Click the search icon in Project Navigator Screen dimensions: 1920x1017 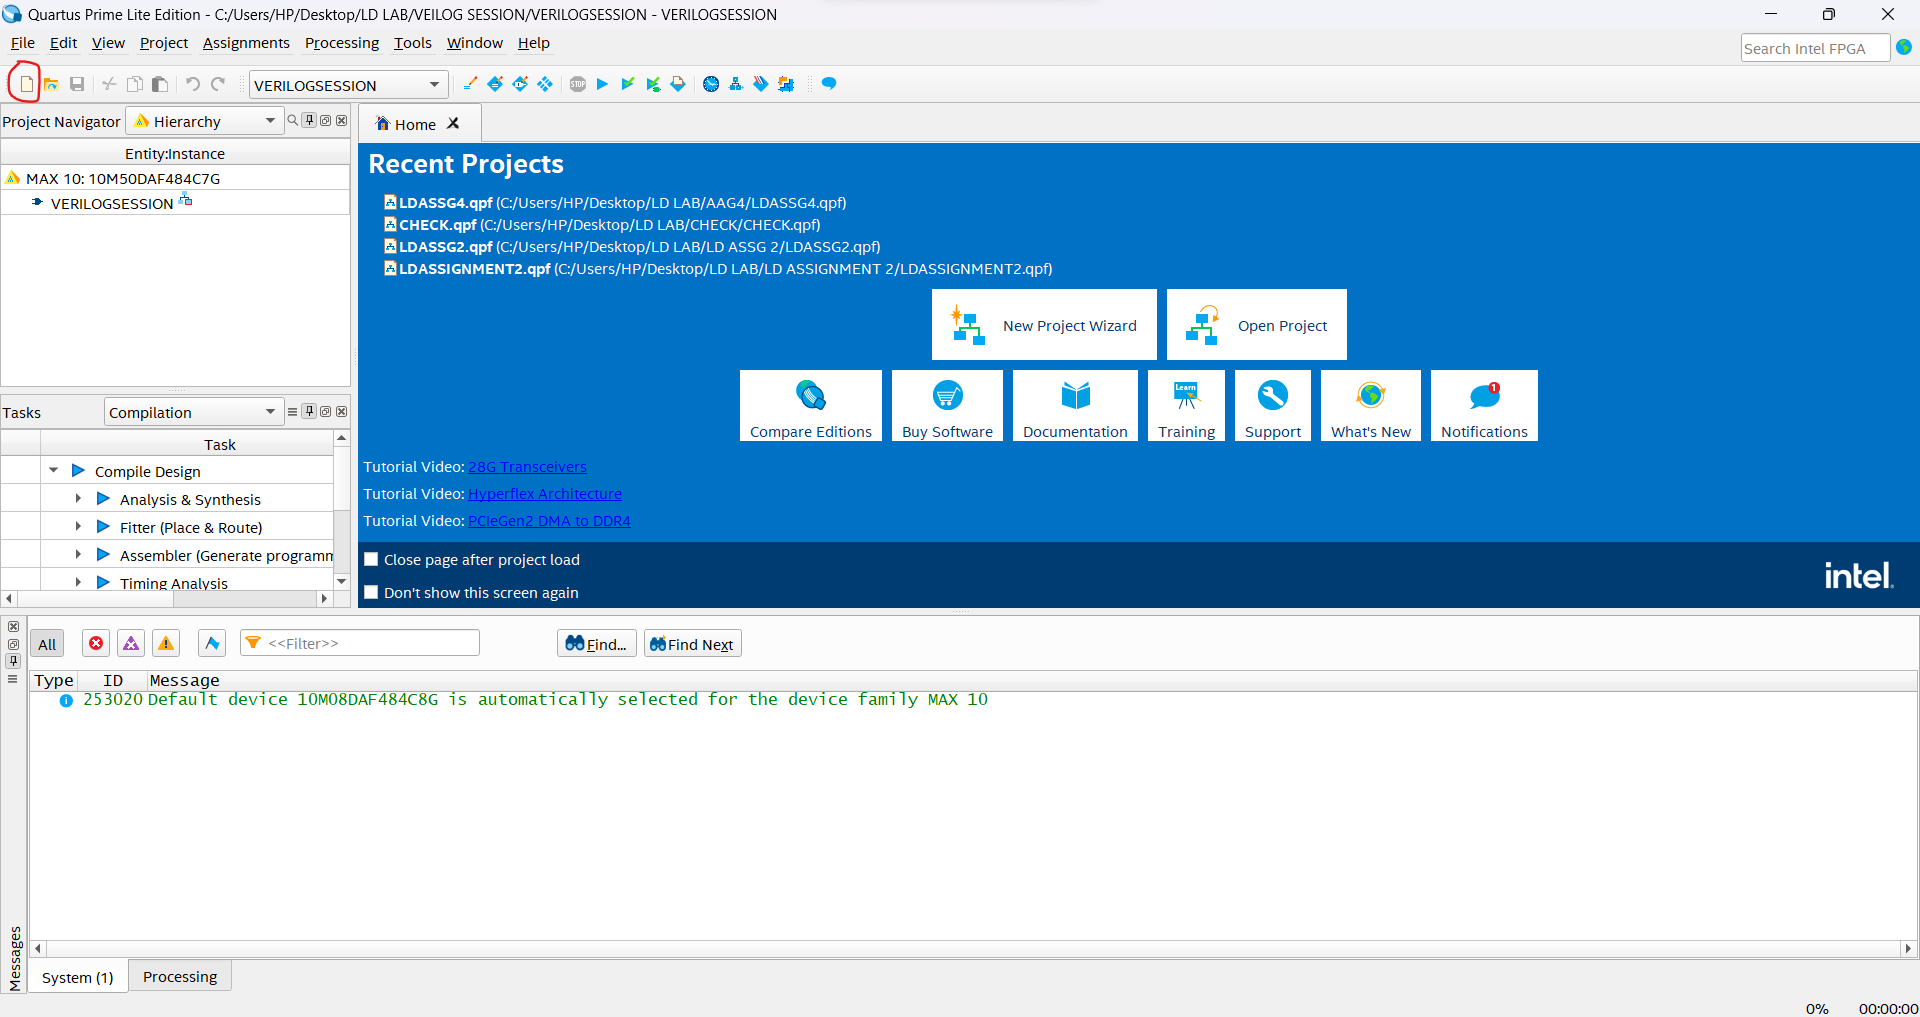293,120
